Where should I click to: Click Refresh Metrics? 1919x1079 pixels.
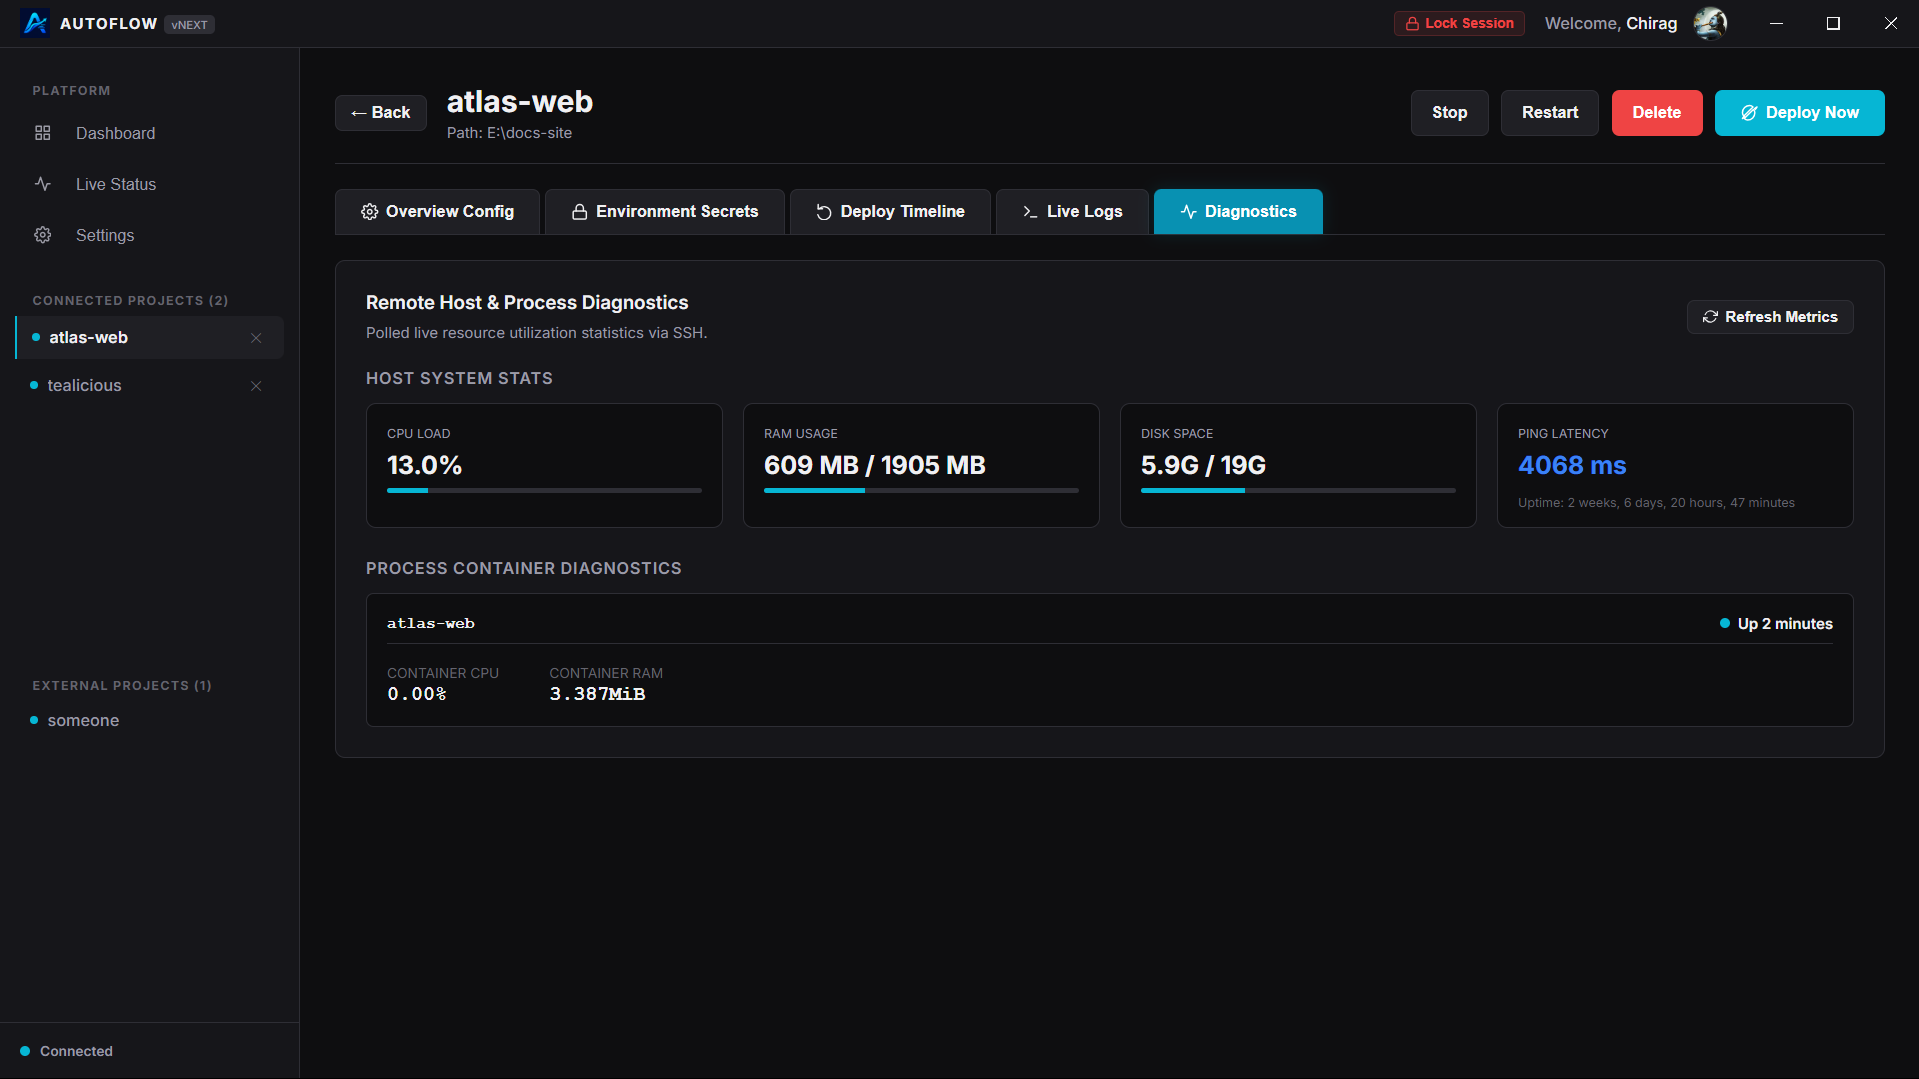click(x=1770, y=317)
